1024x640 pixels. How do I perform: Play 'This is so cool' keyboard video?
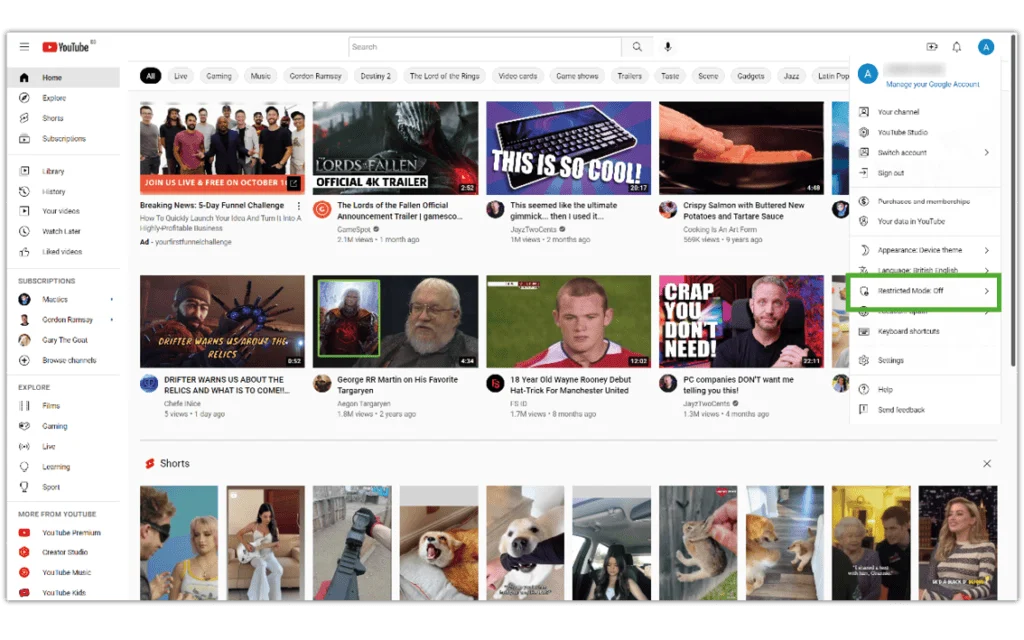[x=568, y=148]
